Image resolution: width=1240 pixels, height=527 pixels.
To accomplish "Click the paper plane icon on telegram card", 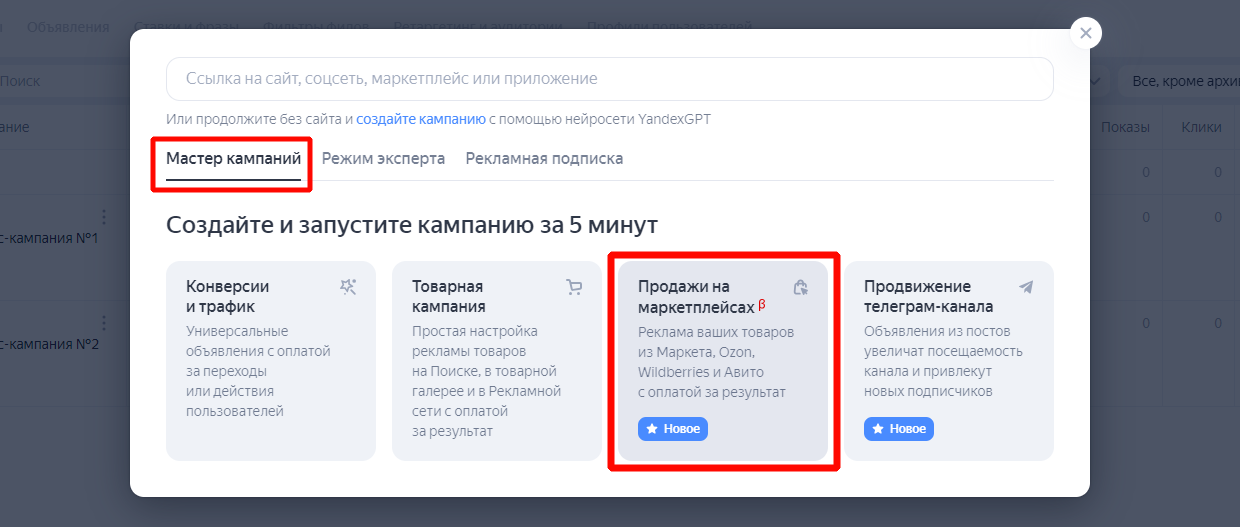I will (x=1026, y=287).
